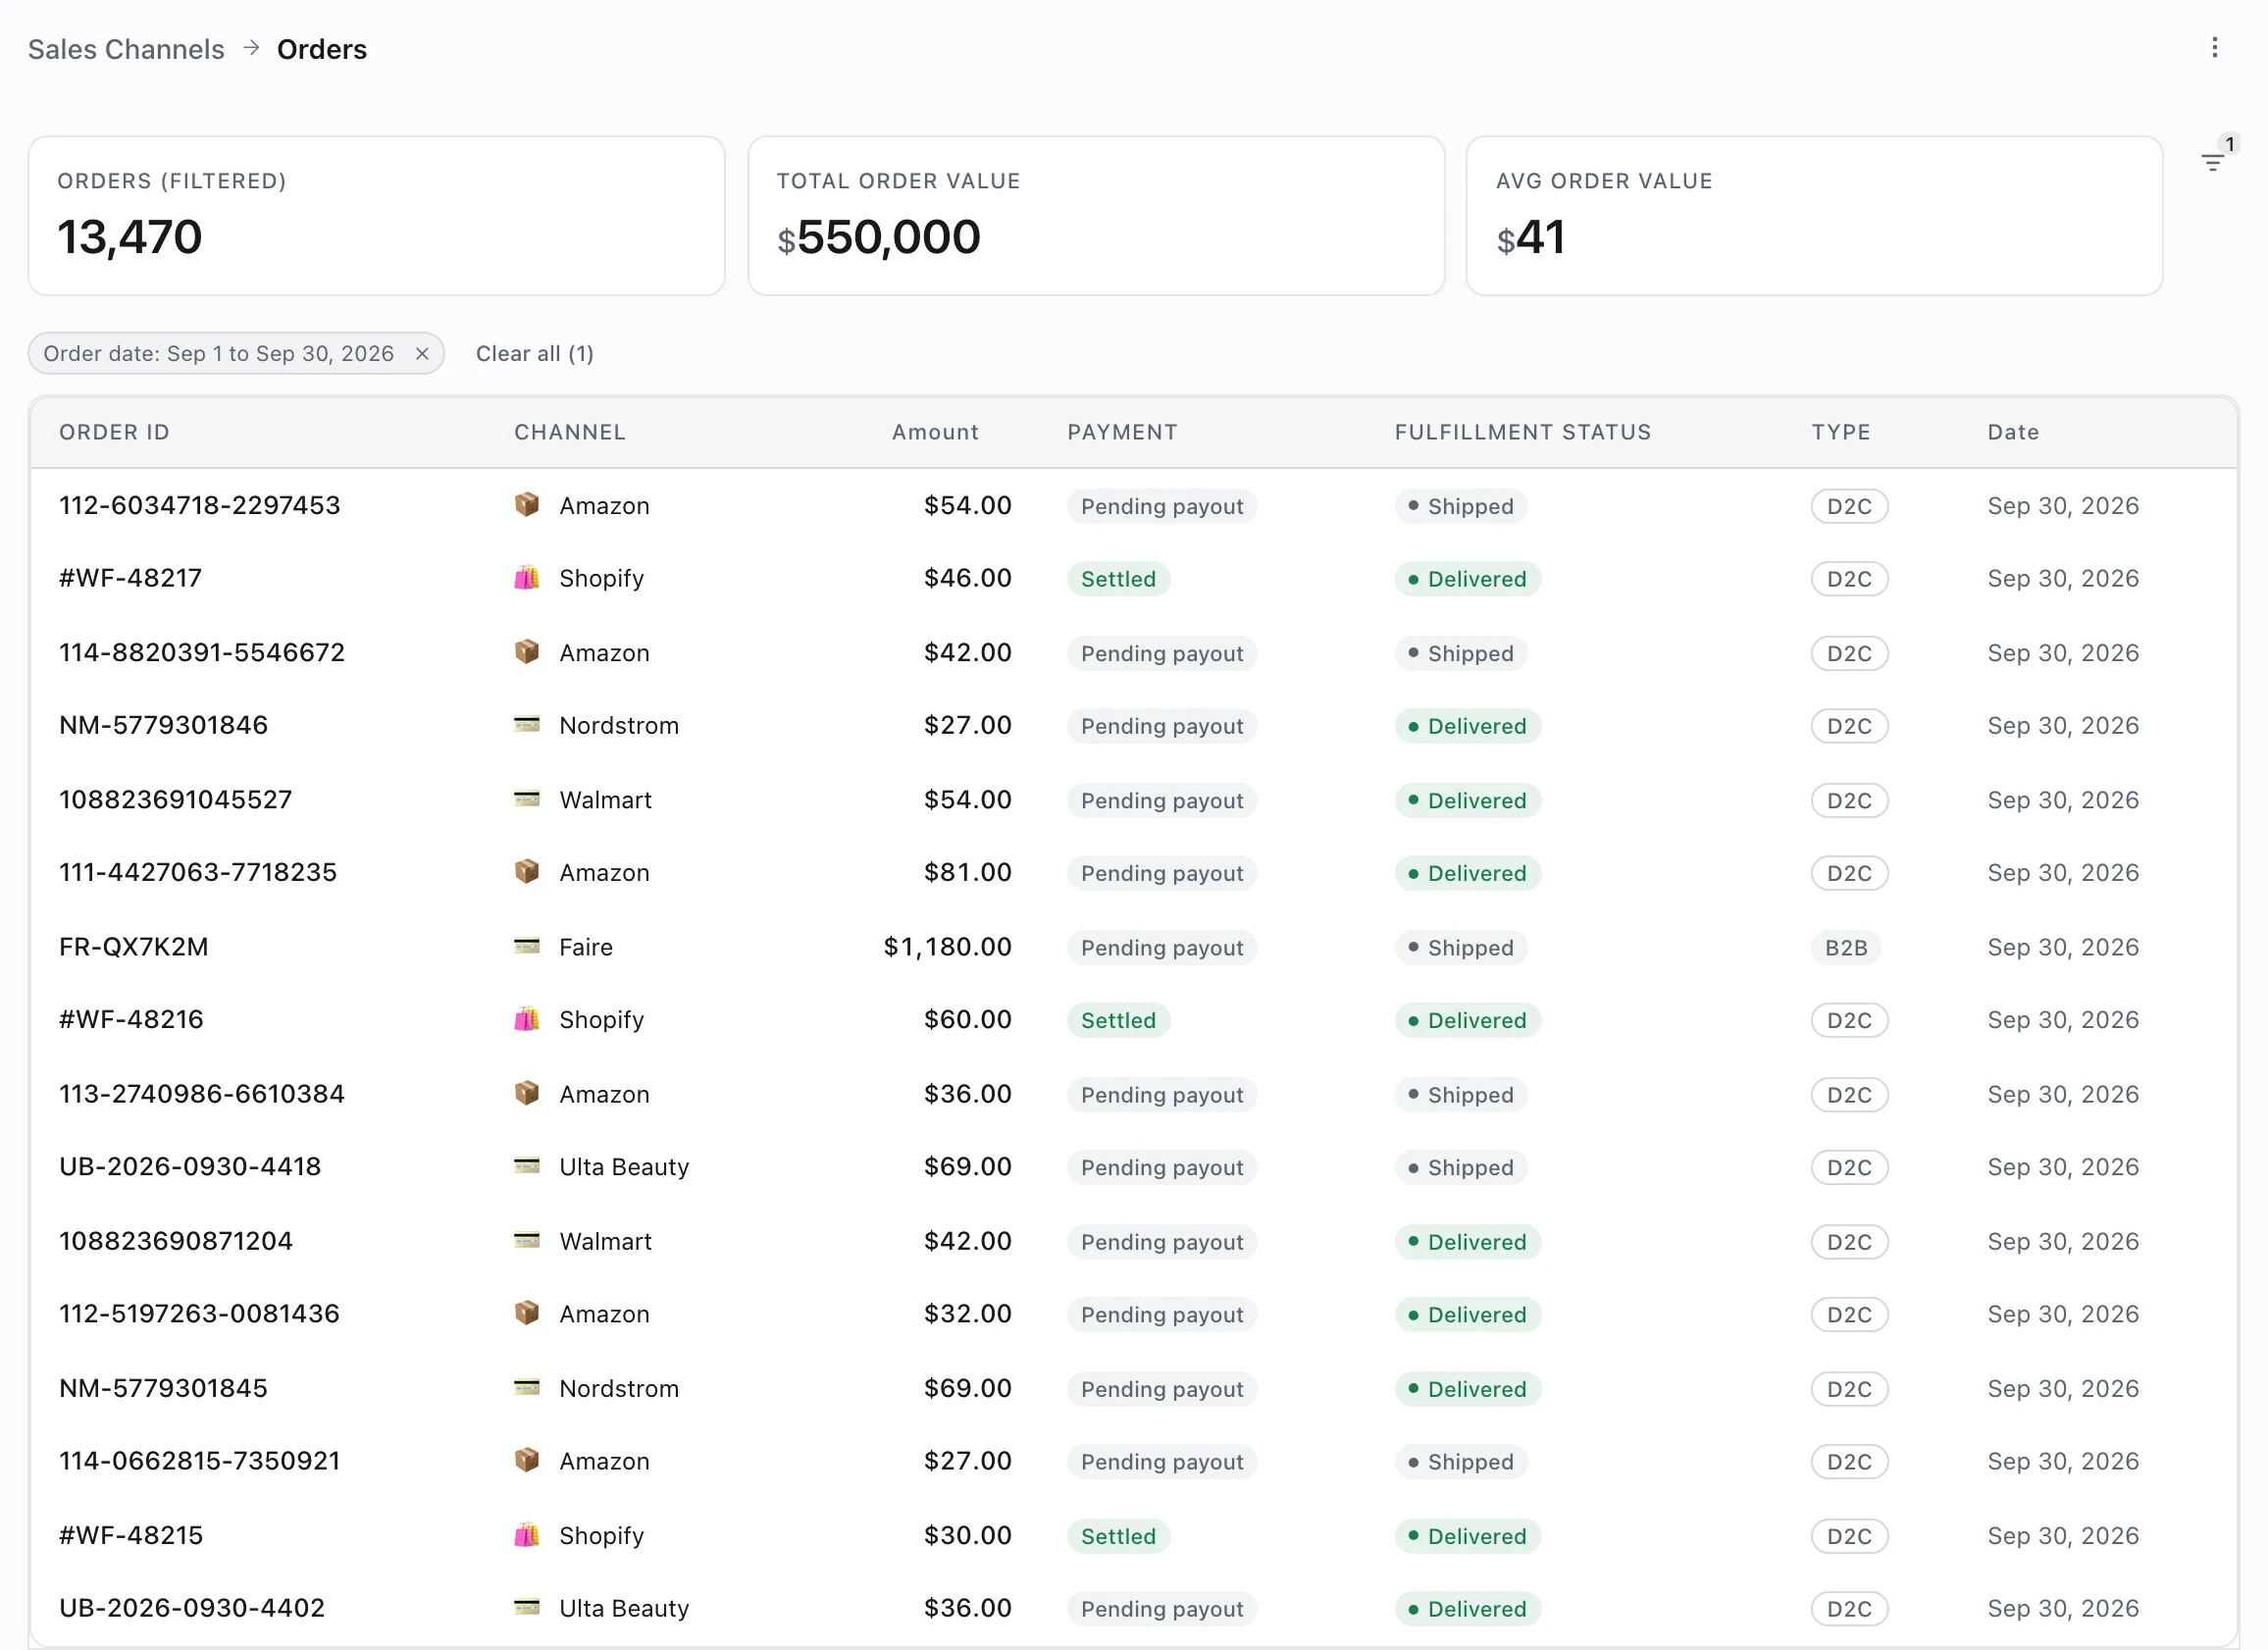
Task: Click Settled badge on order #WF-48217
Action: [x=1118, y=579]
